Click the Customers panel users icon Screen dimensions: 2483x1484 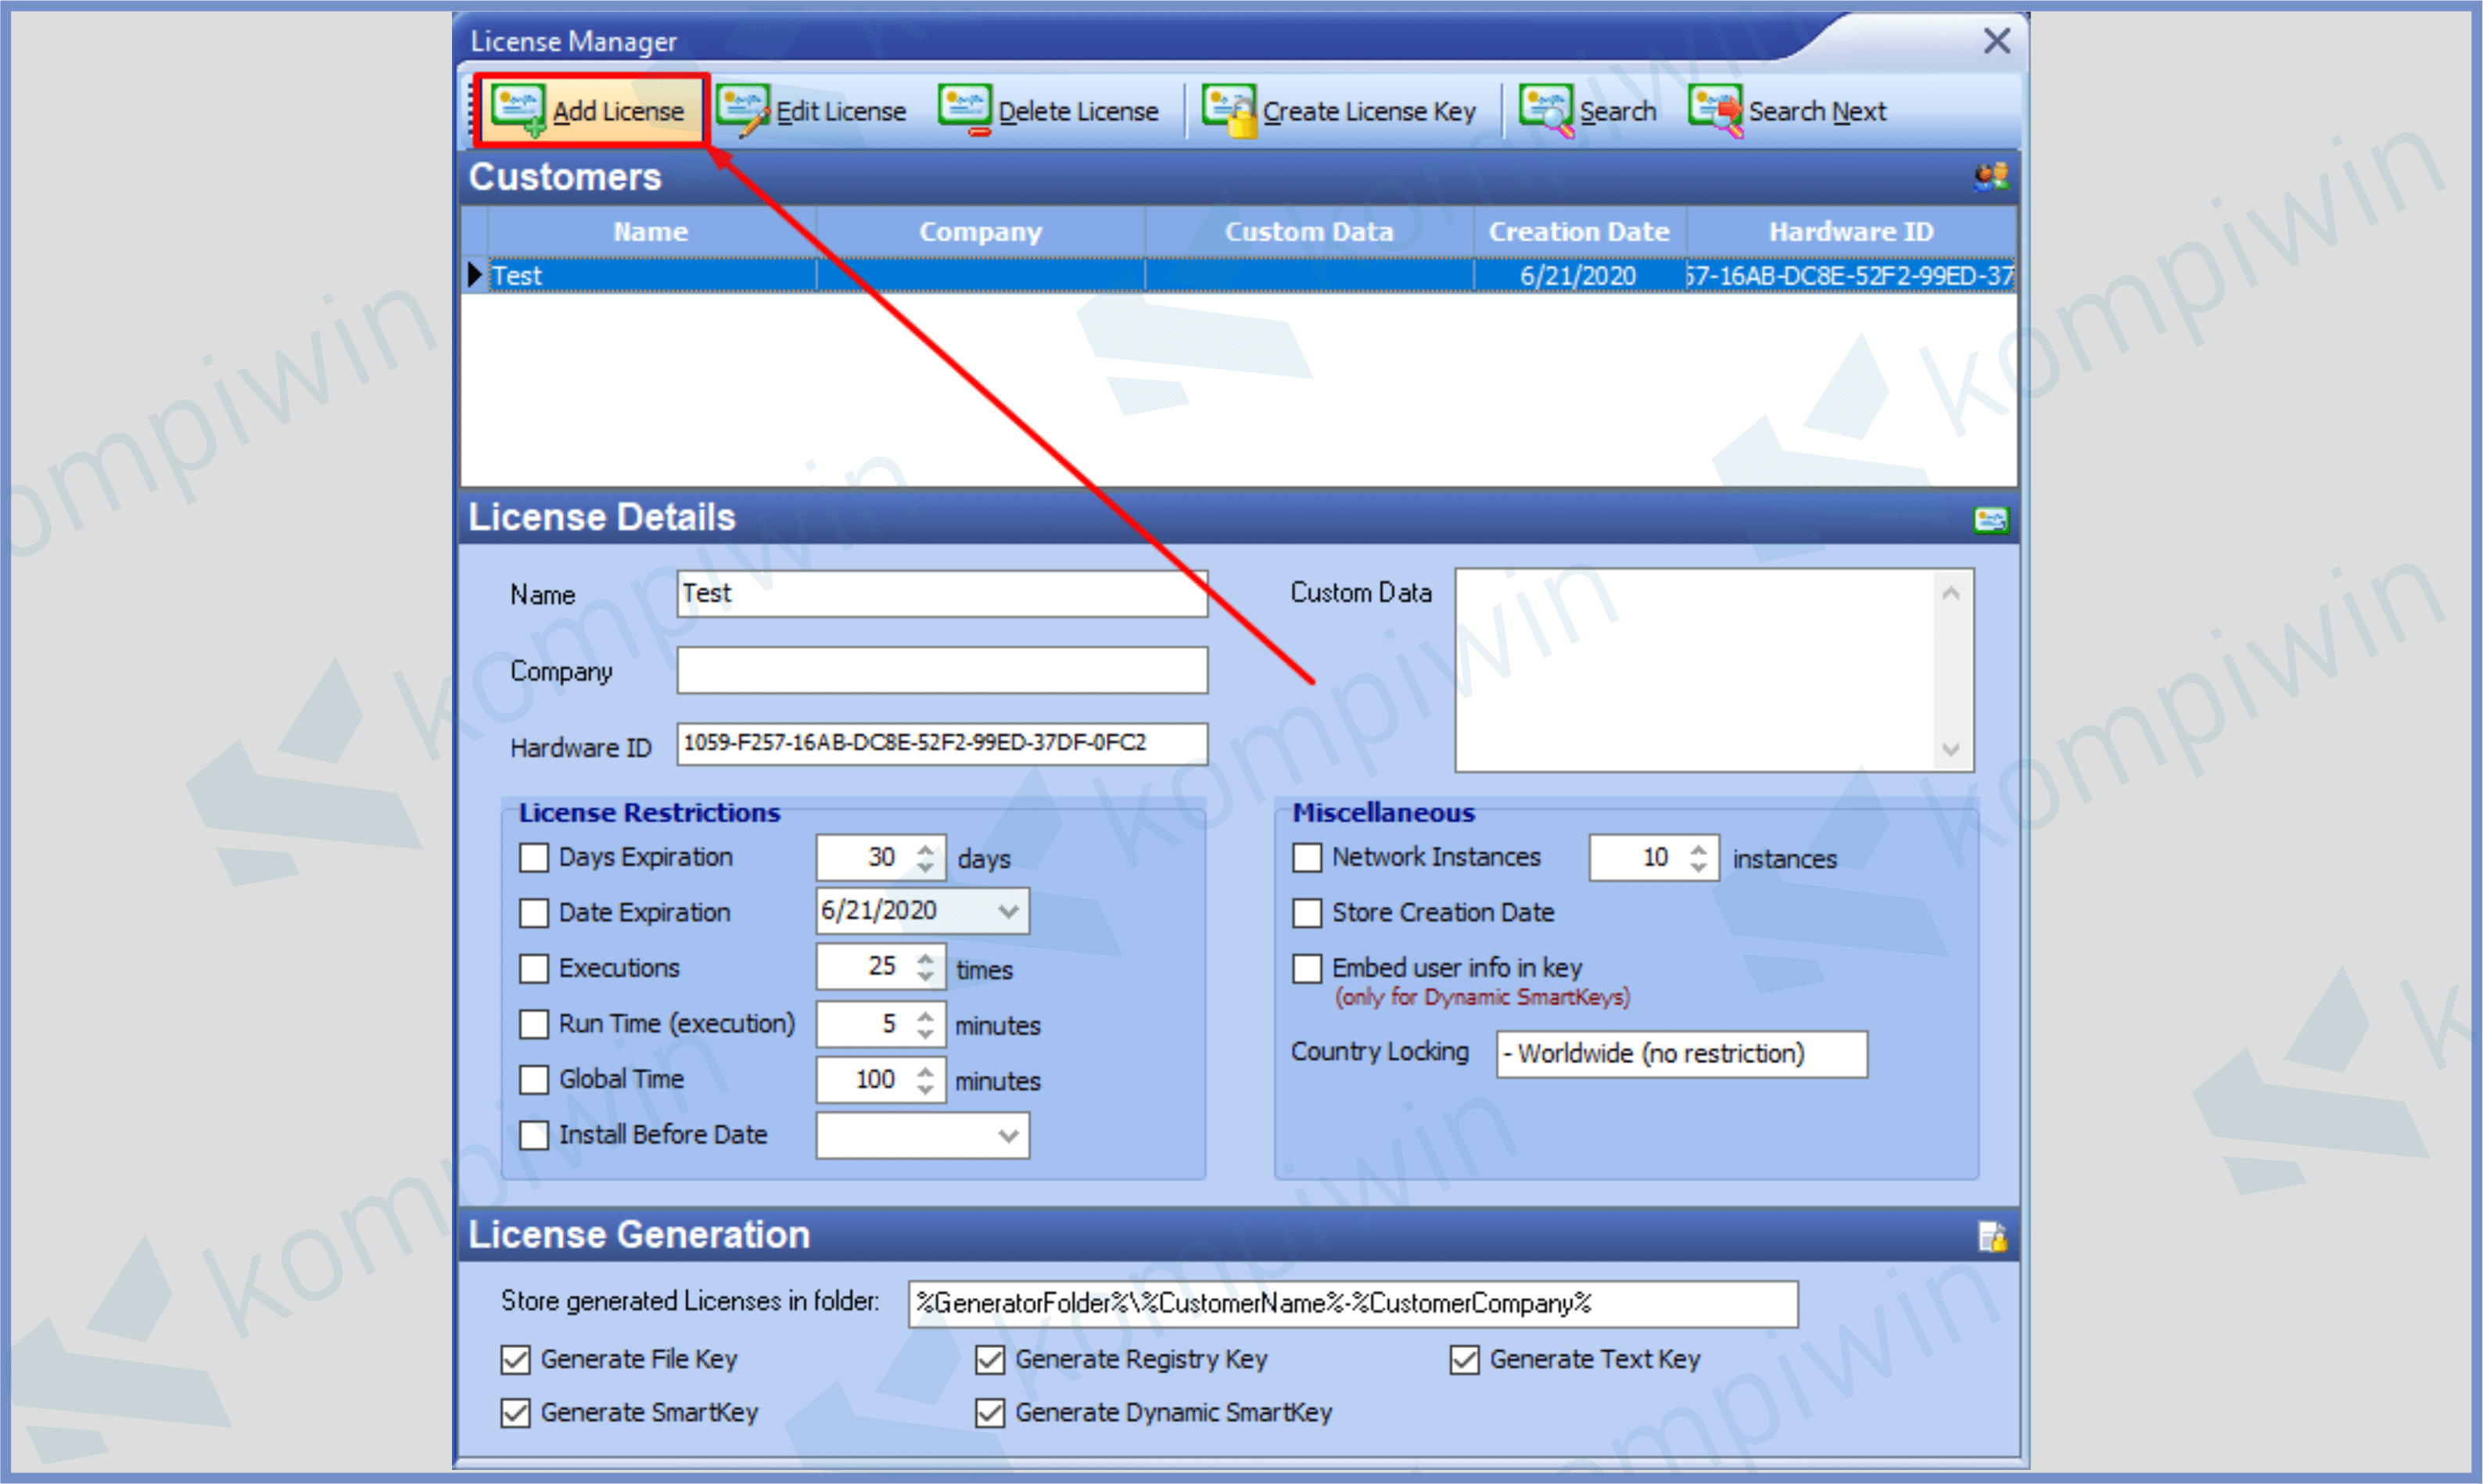(1990, 177)
